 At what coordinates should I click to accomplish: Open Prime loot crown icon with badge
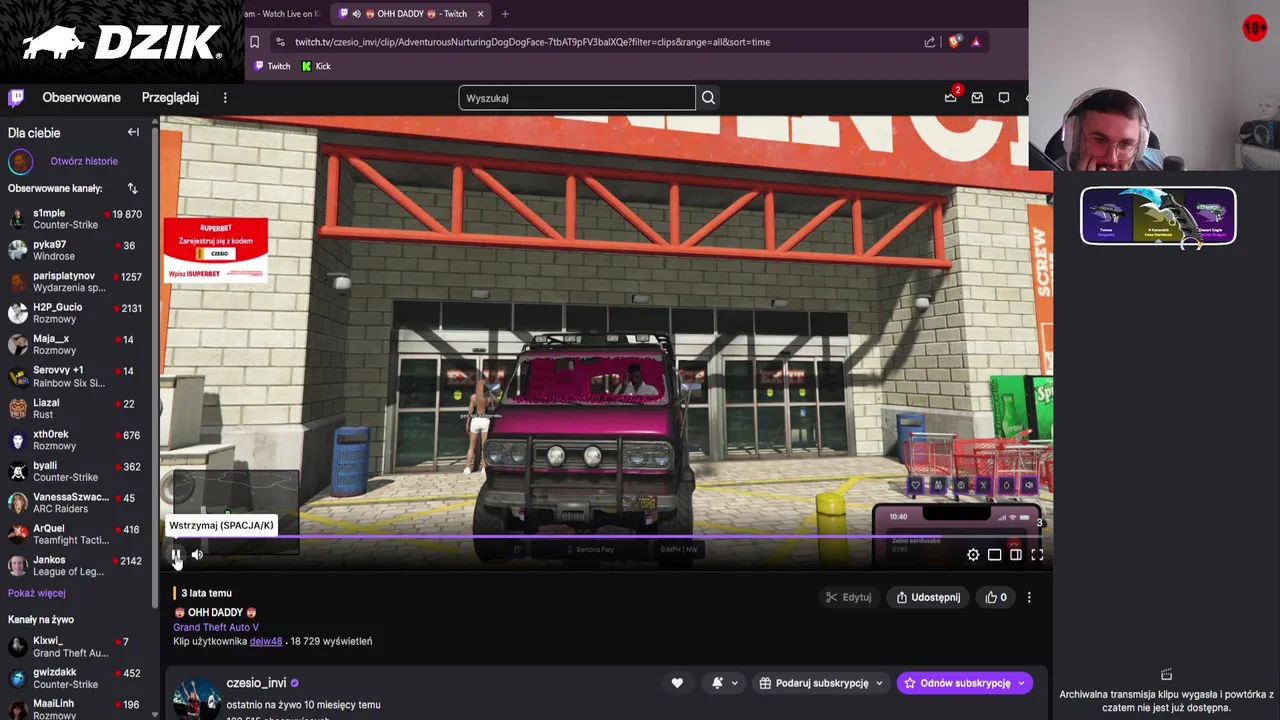click(x=951, y=97)
